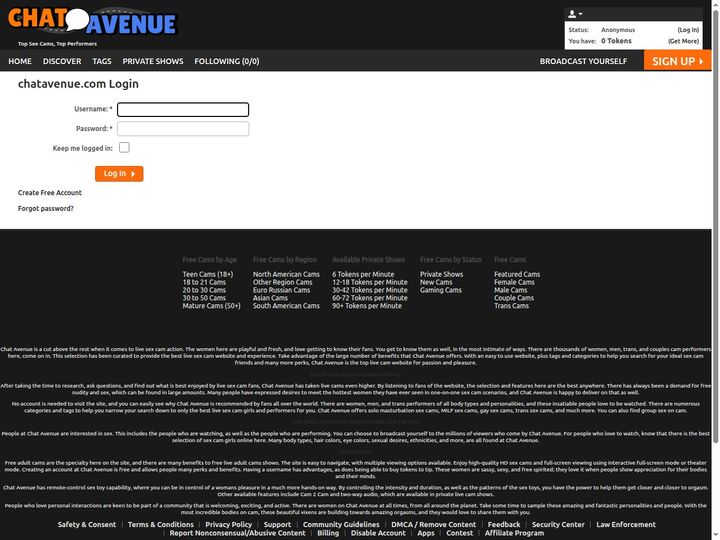720x540 pixels.
Task: Select 90+ Tokens per Minute link
Action: point(367,305)
